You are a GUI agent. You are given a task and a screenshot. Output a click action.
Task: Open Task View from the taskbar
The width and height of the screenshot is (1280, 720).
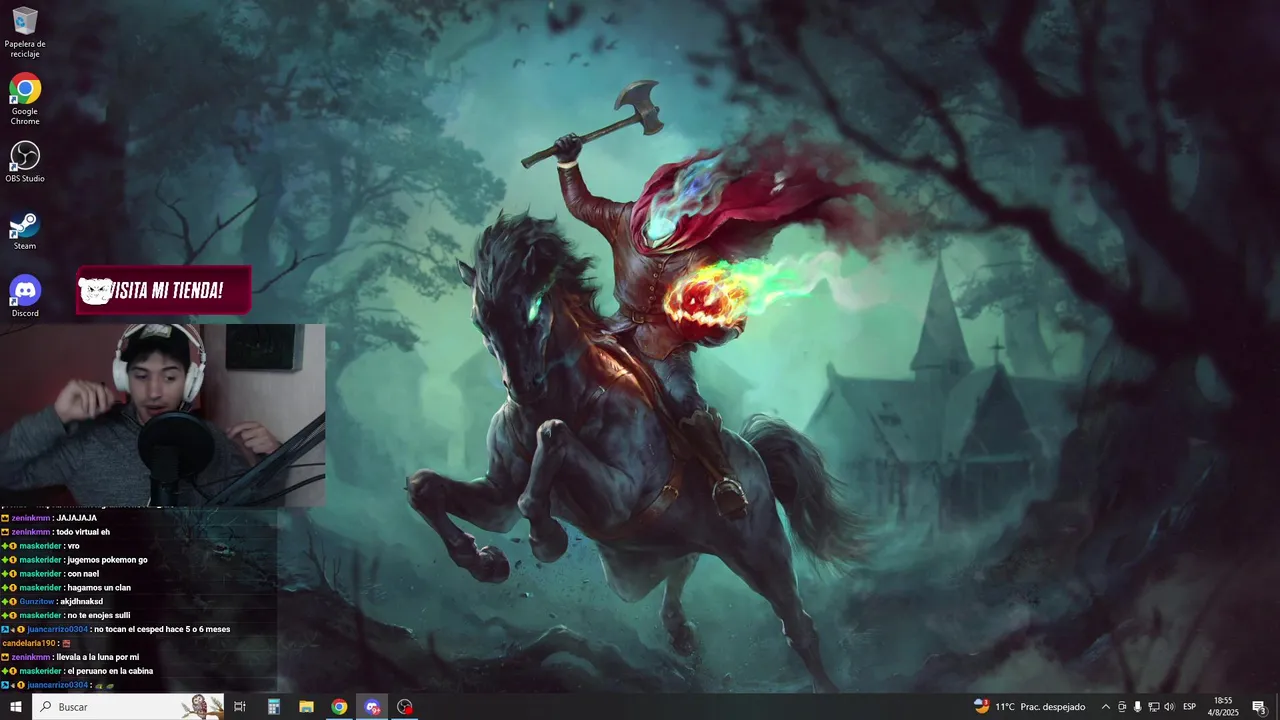click(x=240, y=707)
